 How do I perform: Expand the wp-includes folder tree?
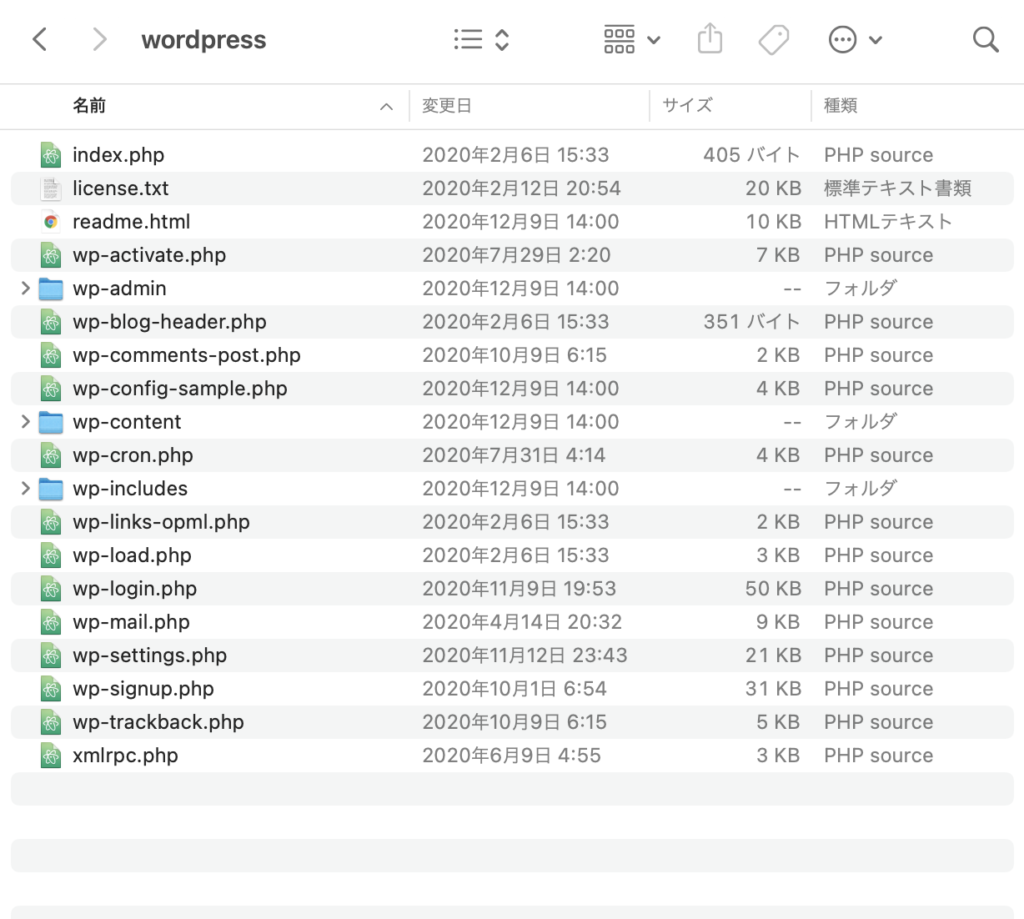coord(25,489)
